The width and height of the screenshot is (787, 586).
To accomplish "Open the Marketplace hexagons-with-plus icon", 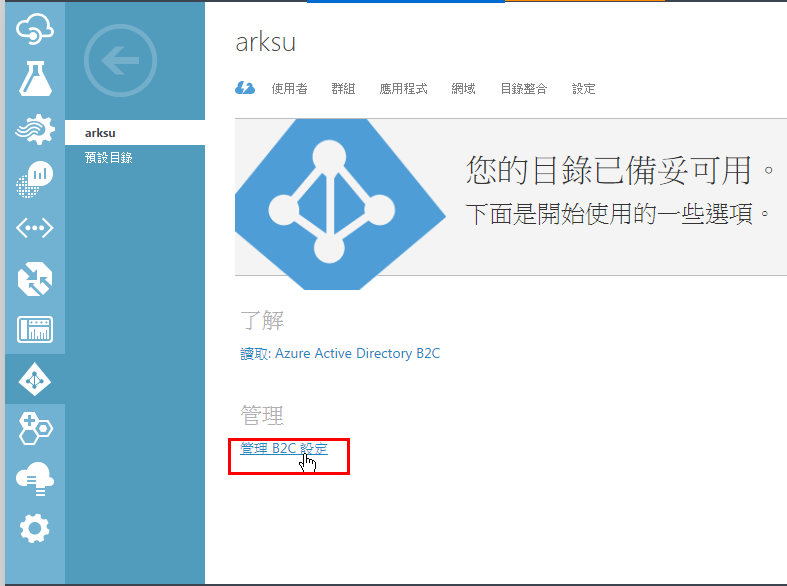I will pos(35,428).
